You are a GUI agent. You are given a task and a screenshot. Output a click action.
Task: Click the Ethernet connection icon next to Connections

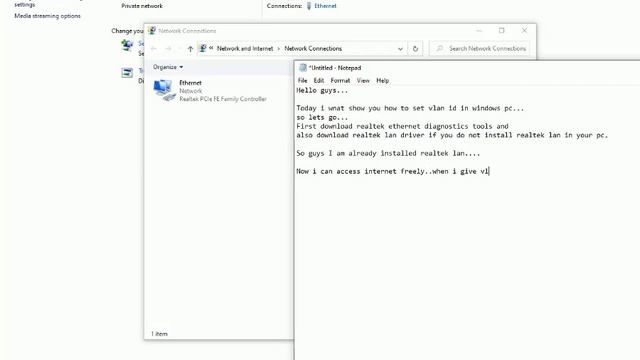309,6
